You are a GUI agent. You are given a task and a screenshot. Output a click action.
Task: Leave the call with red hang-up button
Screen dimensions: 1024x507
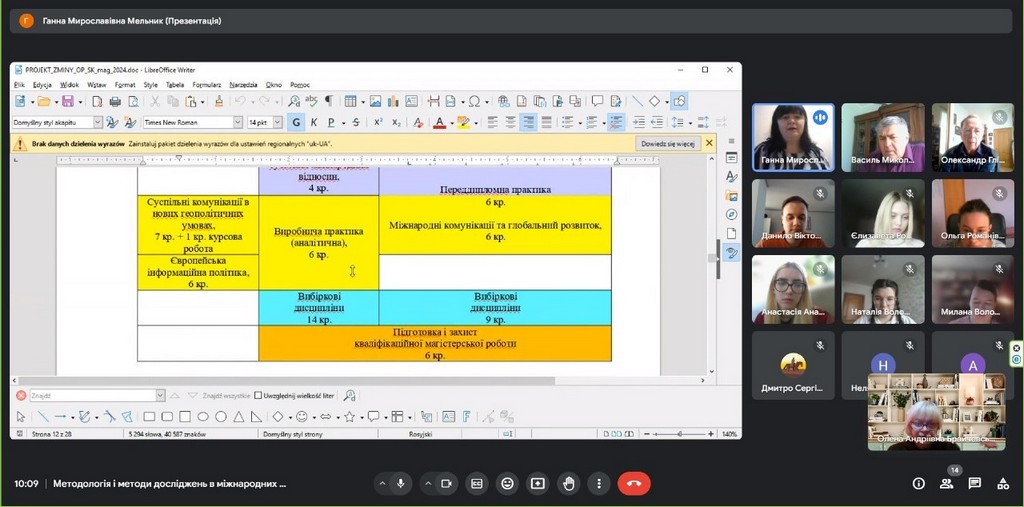633,483
